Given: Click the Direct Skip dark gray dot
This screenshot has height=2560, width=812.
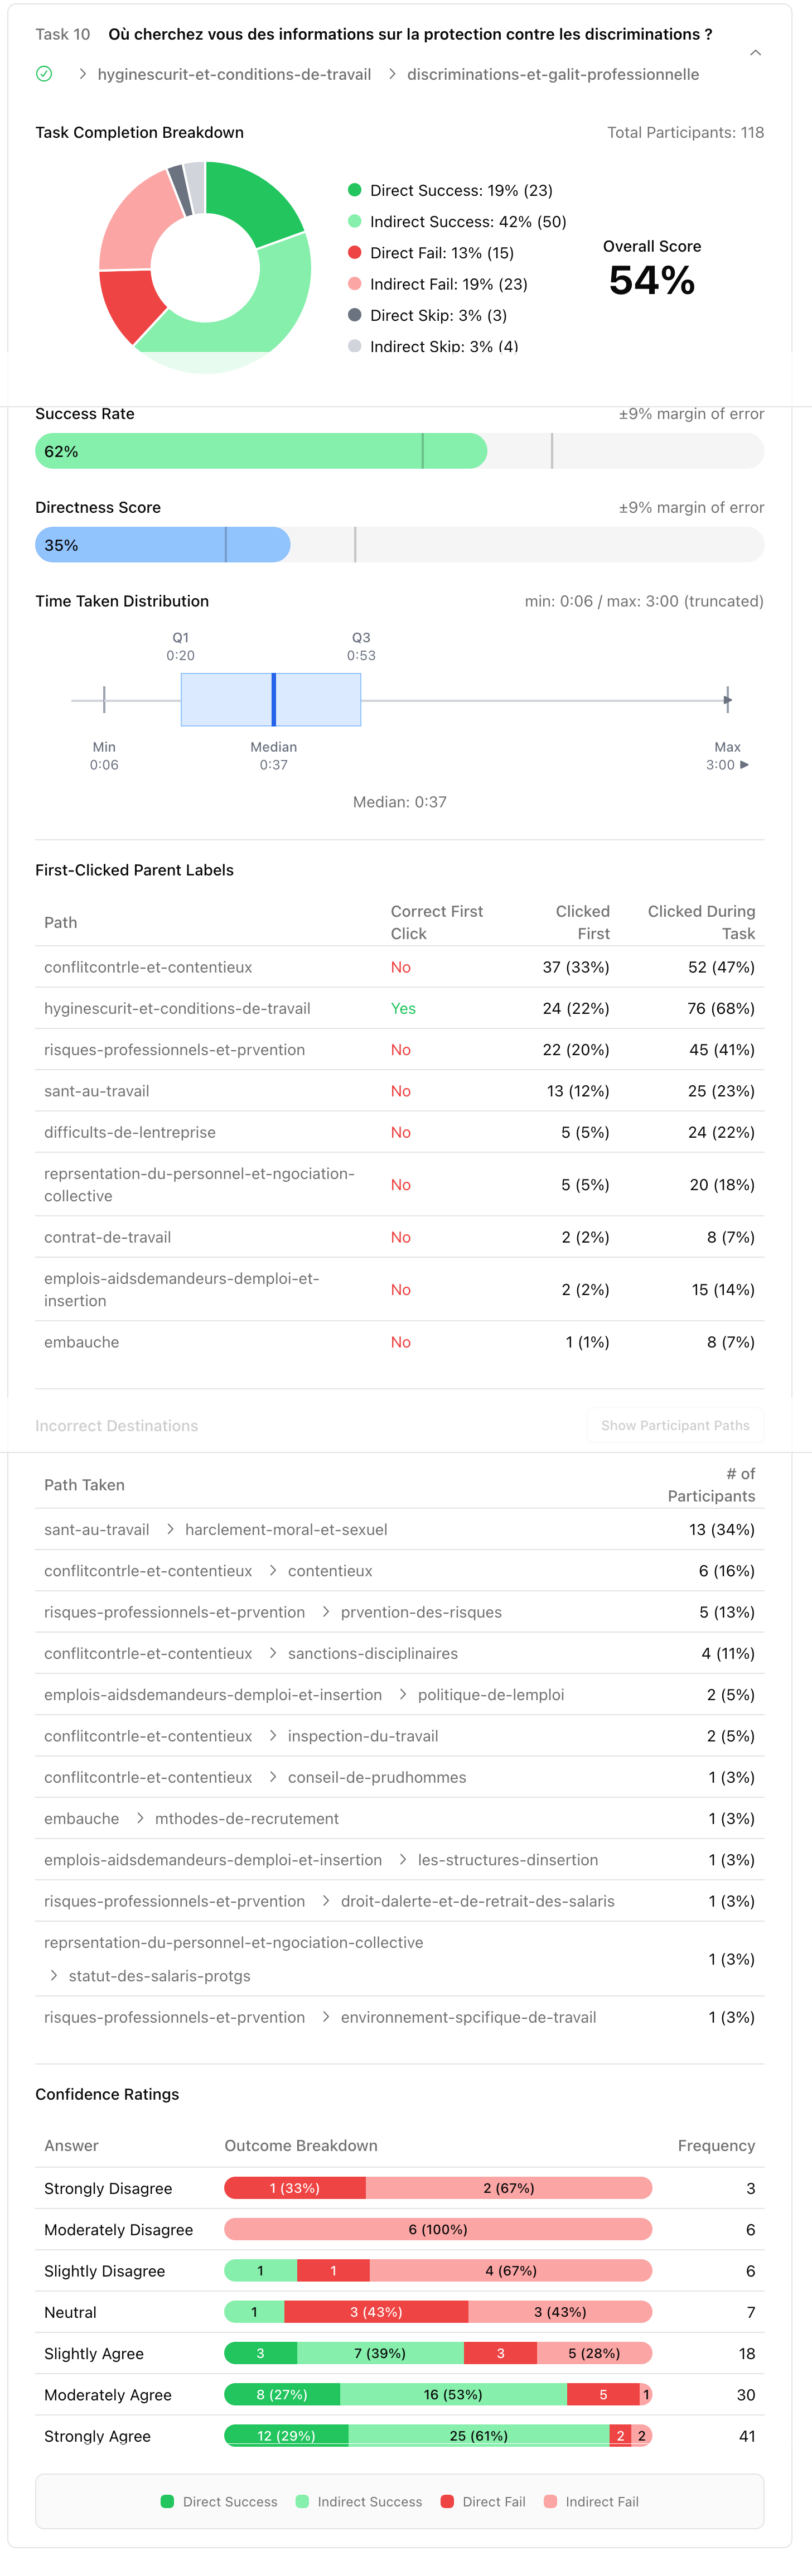Looking at the screenshot, I should pos(354,315).
